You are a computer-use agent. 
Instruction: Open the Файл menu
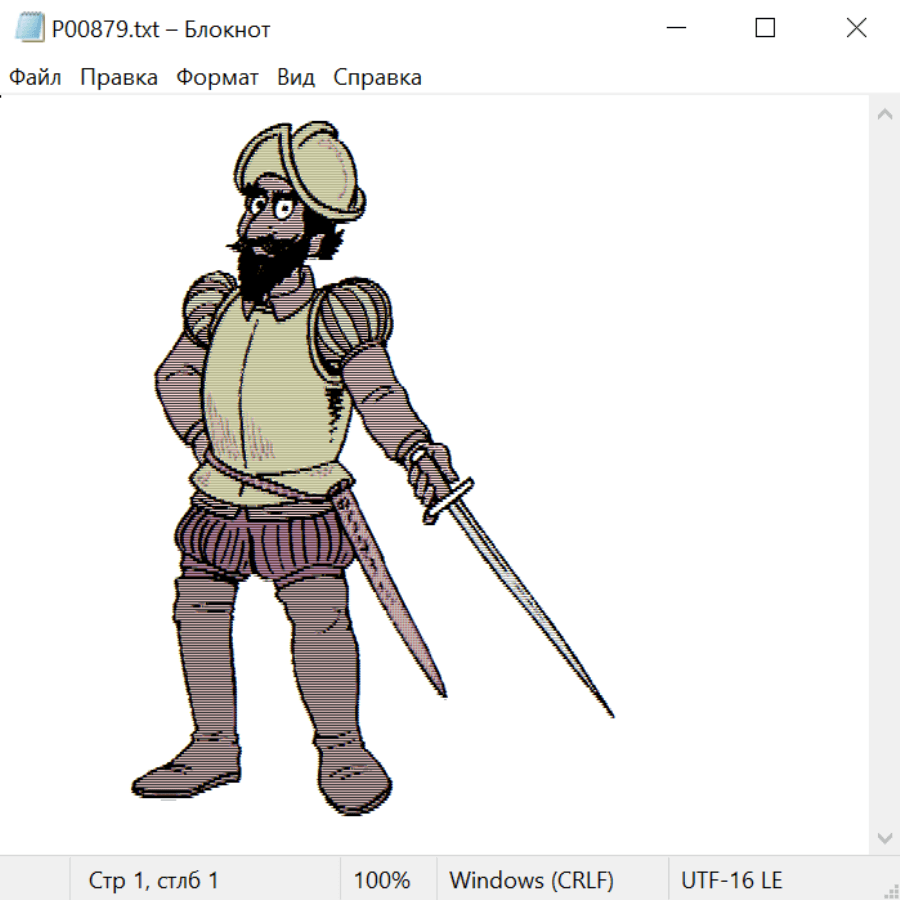tap(36, 78)
